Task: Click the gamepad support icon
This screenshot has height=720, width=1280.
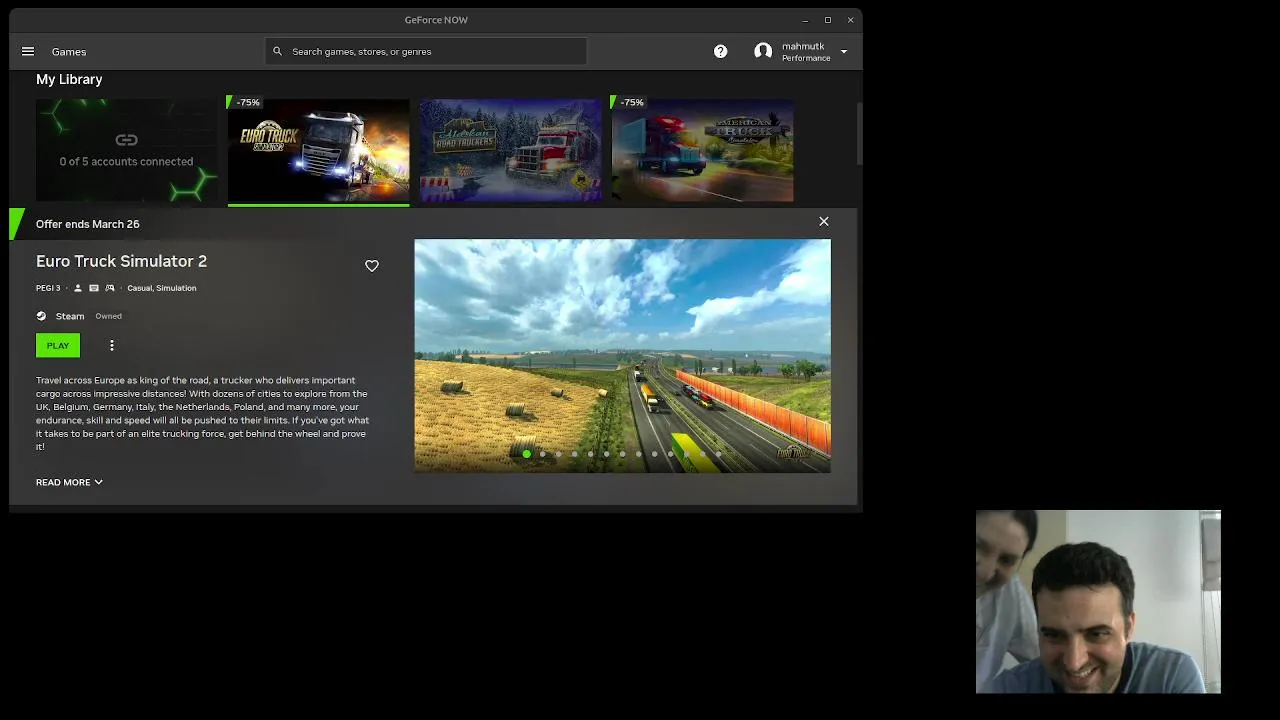Action: pyautogui.click(x=110, y=288)
